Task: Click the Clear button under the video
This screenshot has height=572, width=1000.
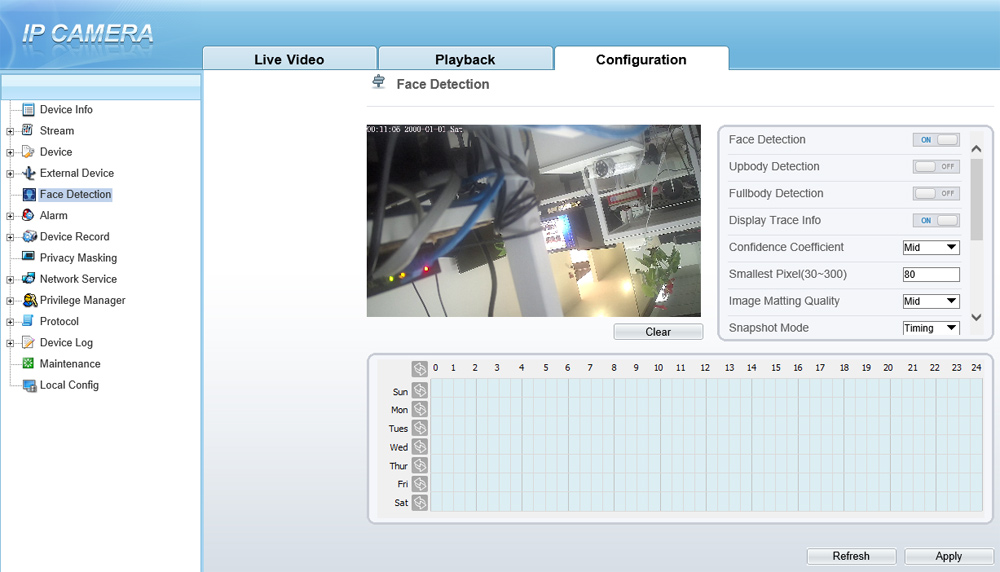Action: coord(658,332)
